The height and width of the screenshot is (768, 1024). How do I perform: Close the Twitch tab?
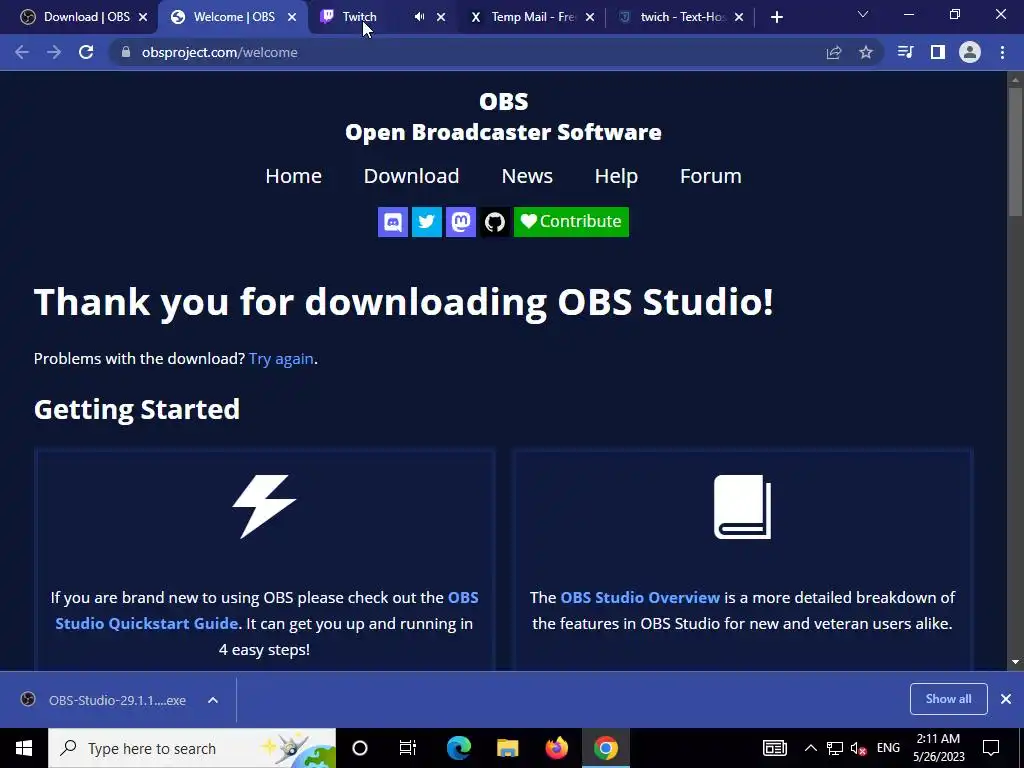coord(441,17)
